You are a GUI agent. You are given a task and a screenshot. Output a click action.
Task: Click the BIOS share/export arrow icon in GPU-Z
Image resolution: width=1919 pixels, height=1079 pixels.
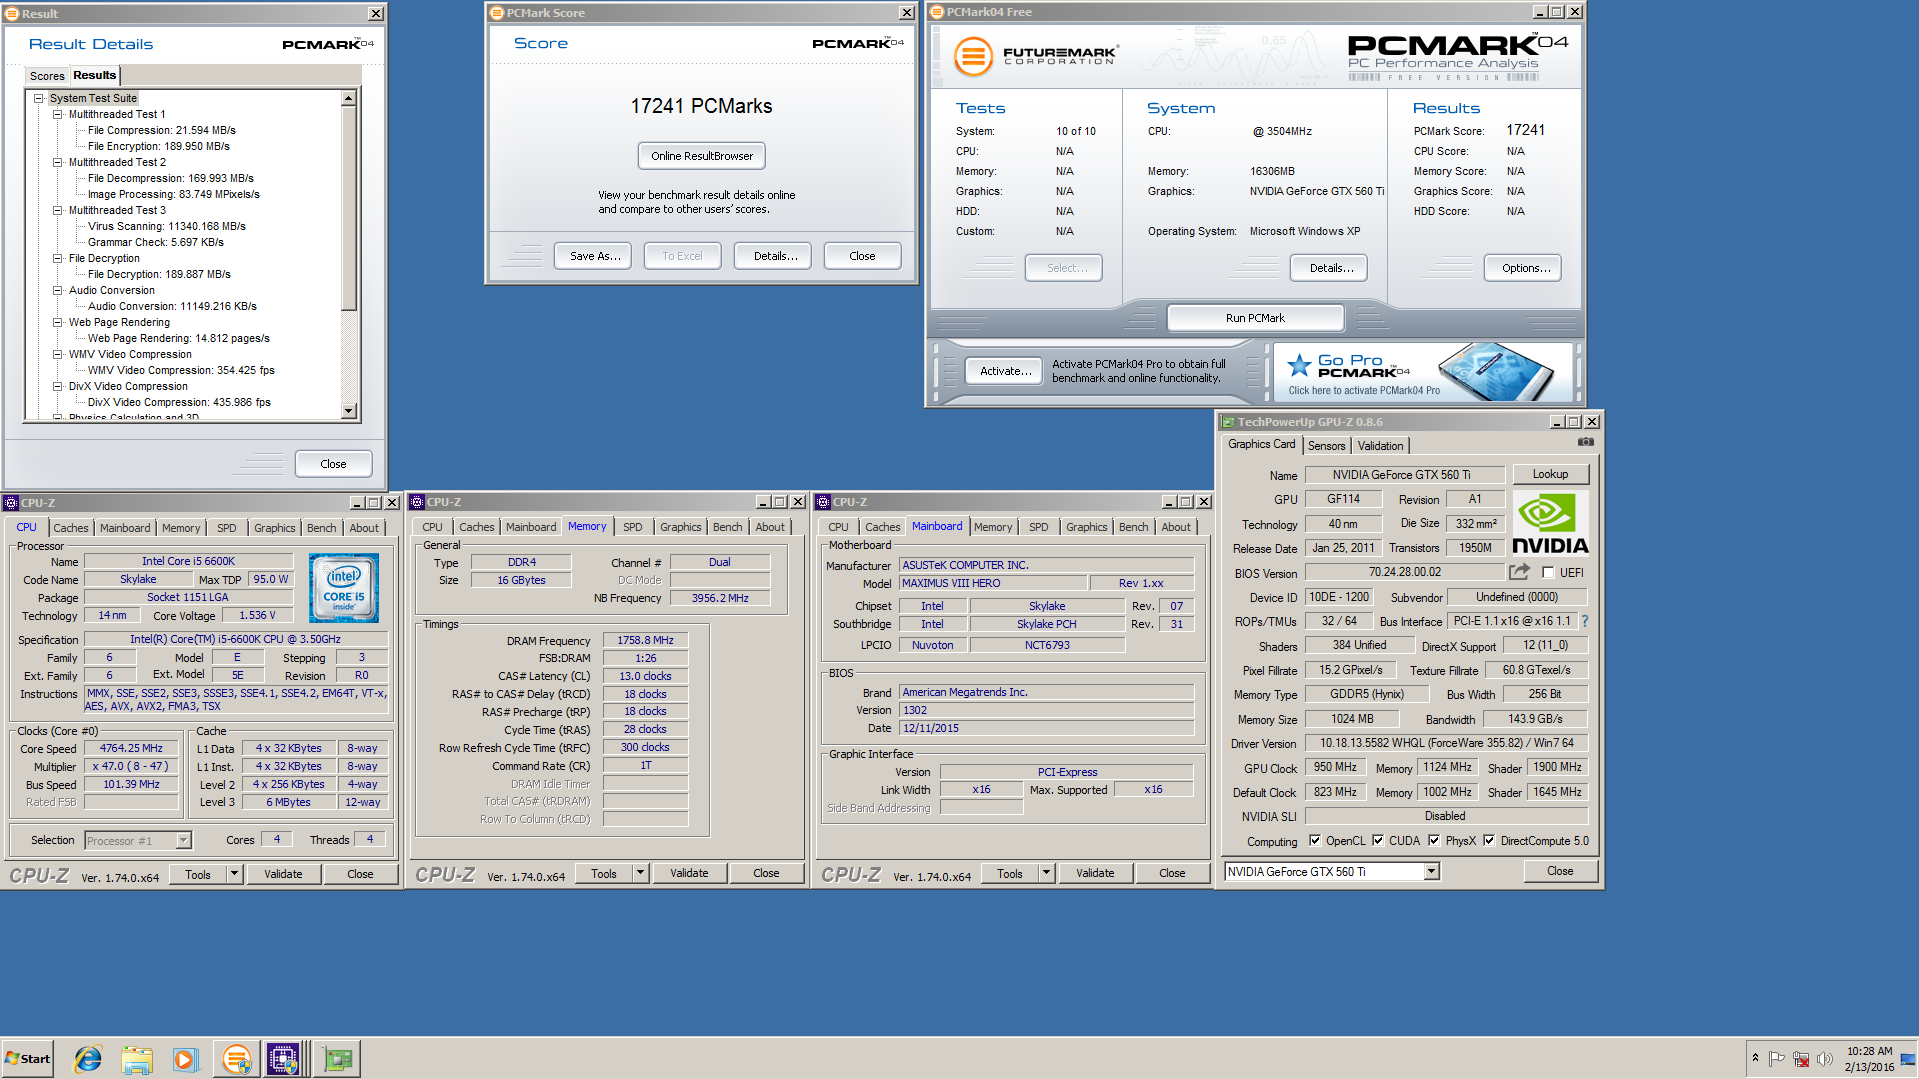click(x=1520, y=572)
